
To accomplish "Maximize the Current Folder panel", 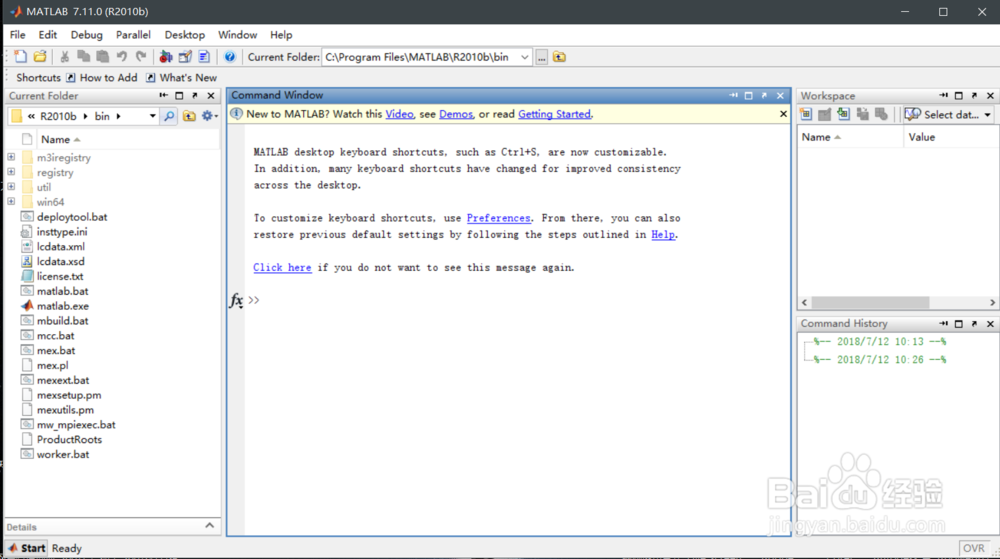I will click(x=179, y=96).
